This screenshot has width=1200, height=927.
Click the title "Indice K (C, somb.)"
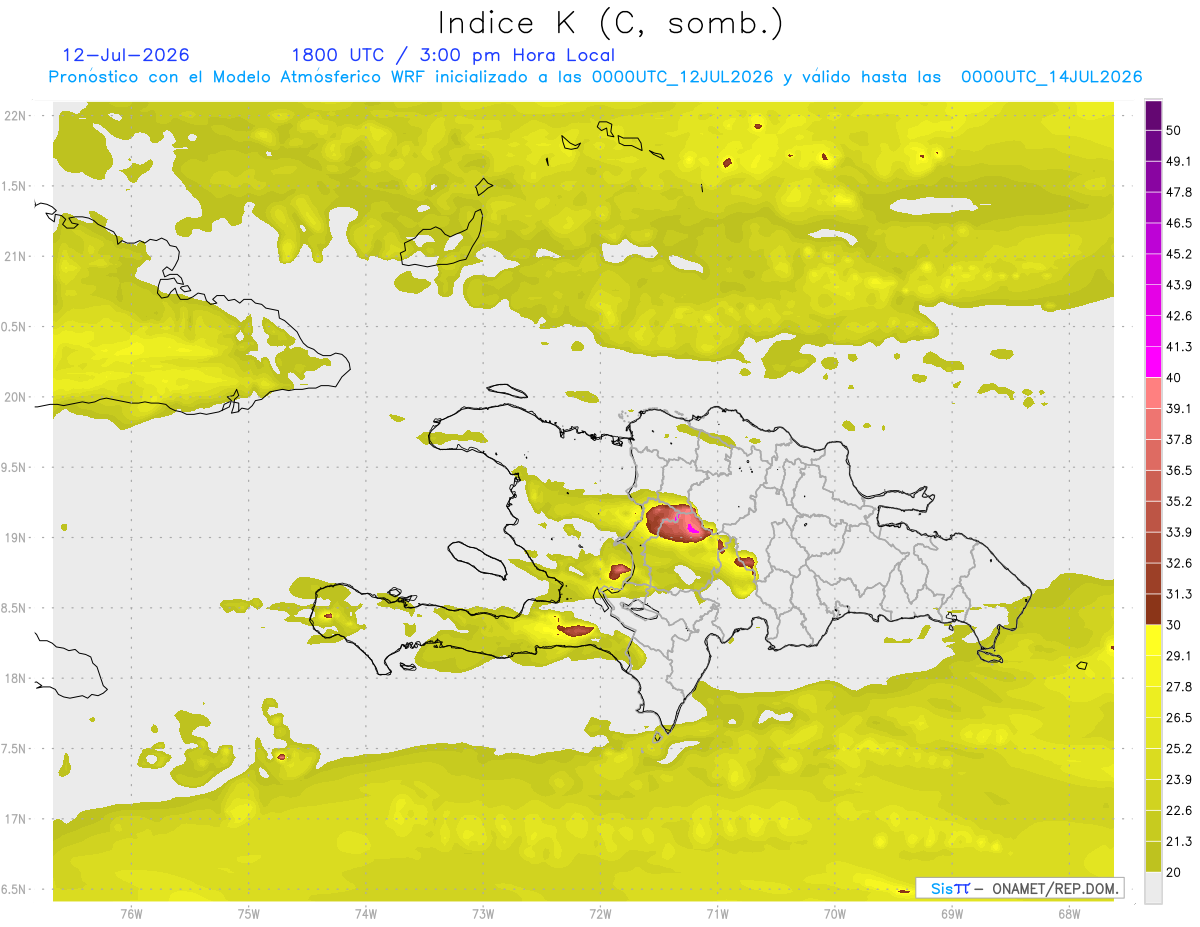click(x=611, y=23)
